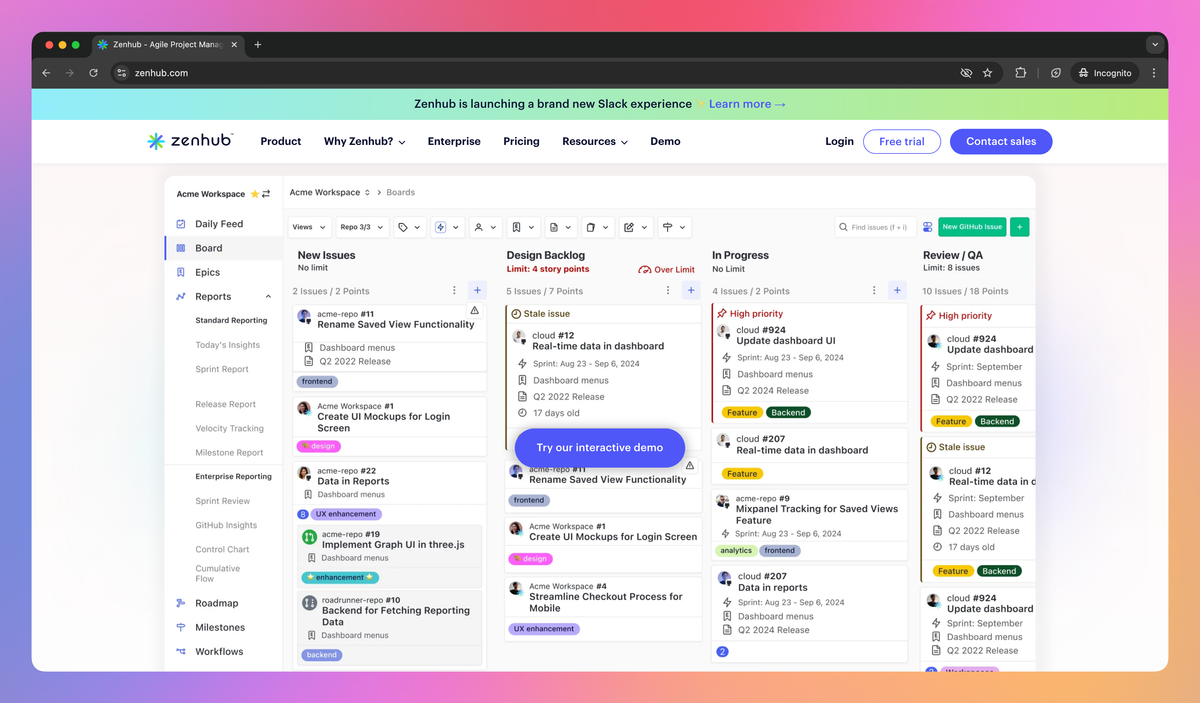This screenshot has height=703, width=1200.
Task: Open assignee person filter dropdown
Action: (x=485, y=227)
